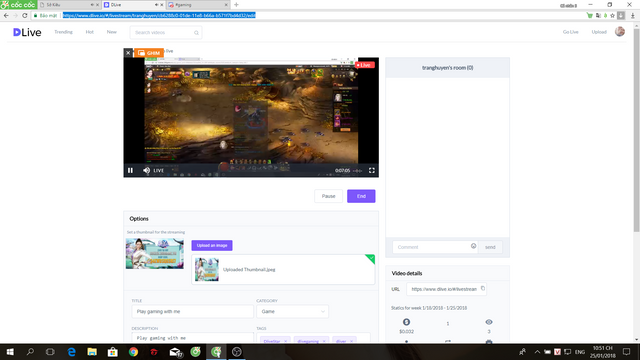
Task: Go to Hot videos
Action: click(89, 32)
